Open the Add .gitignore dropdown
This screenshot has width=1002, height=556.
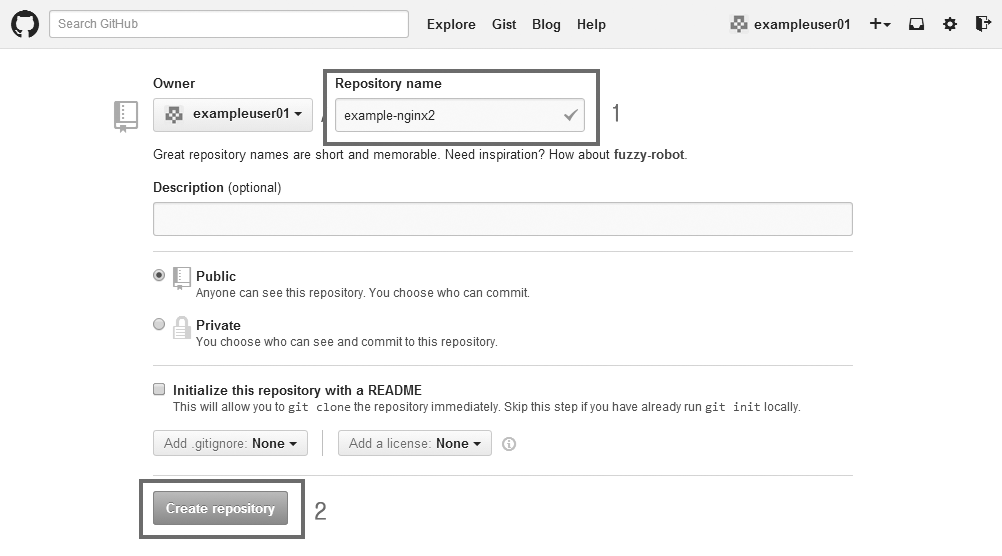pyautogui.click(x=230, y=443)
